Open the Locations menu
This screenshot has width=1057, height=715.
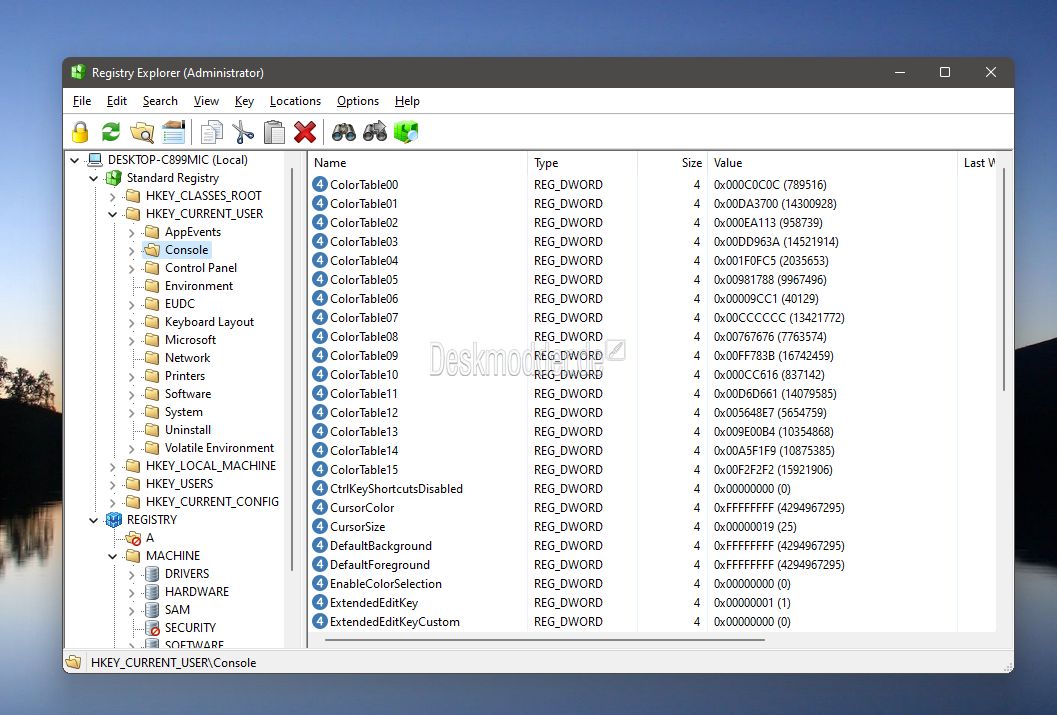(x=295, y=101)
